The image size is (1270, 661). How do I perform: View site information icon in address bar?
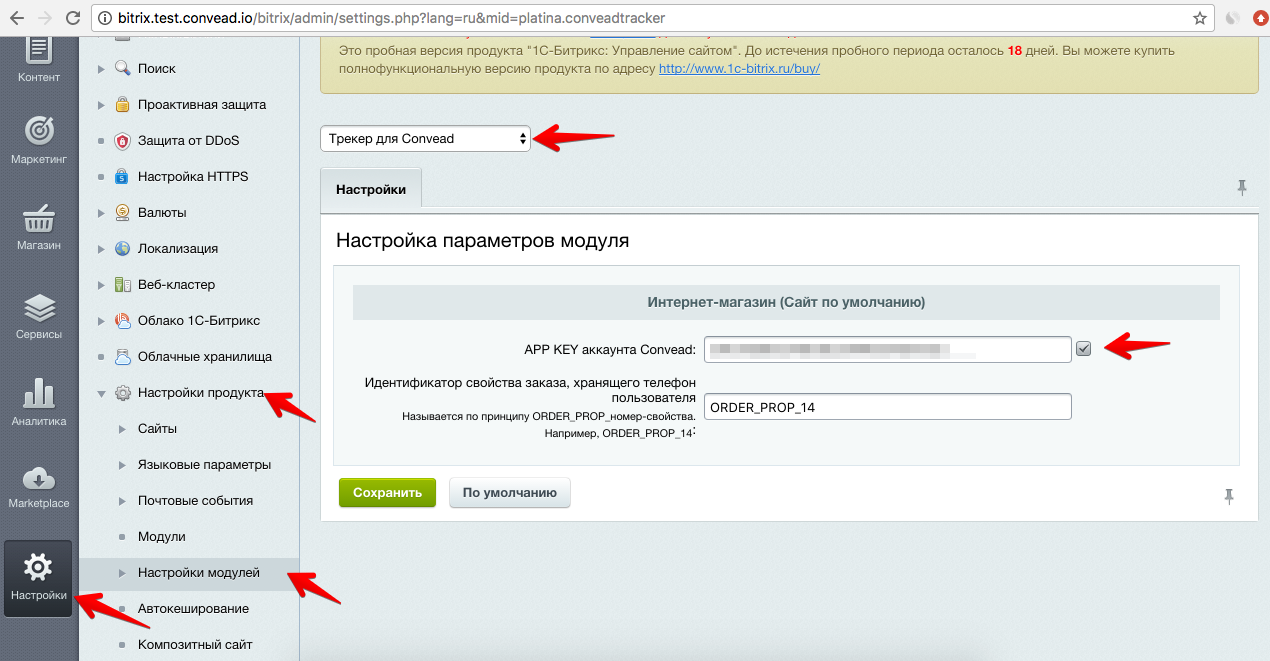click(x=106, y=18)
